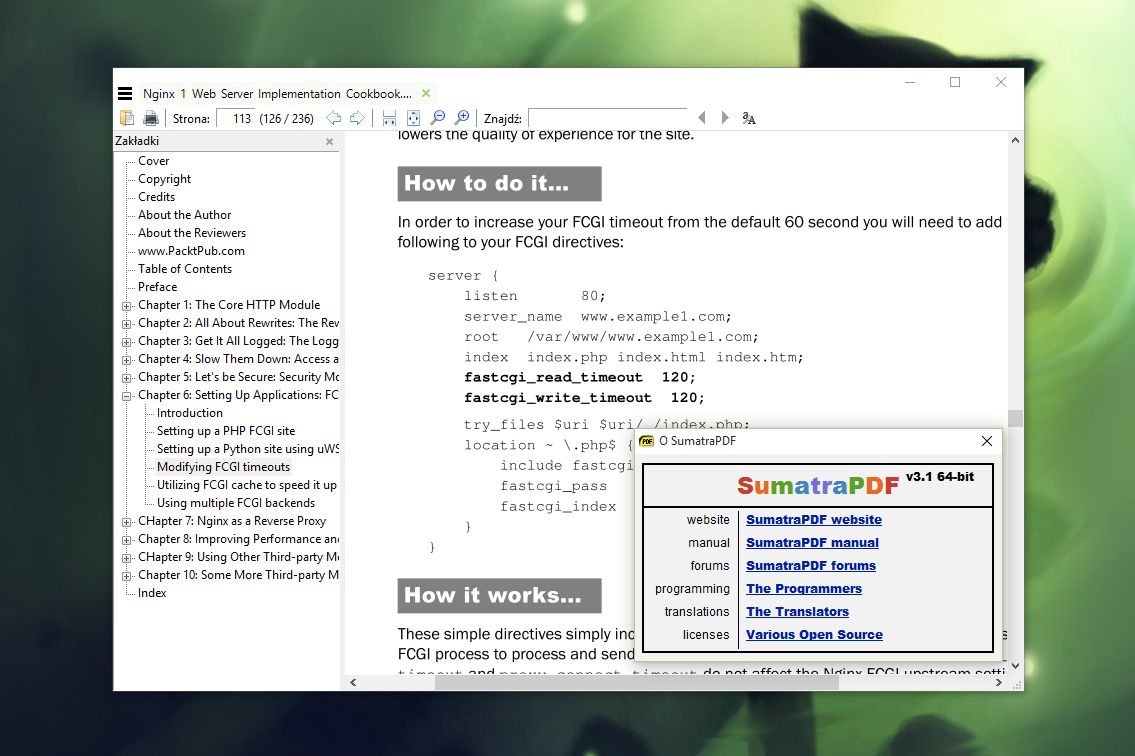Image resolution: width=1135 pixels, height=756 pixels.
Task: Click the horizontal scrollbar left arrow
Action: (353, 682)
